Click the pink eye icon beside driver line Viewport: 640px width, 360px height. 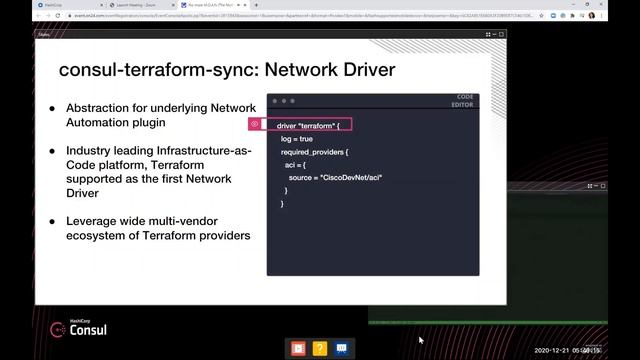click(x=254, y=124)
